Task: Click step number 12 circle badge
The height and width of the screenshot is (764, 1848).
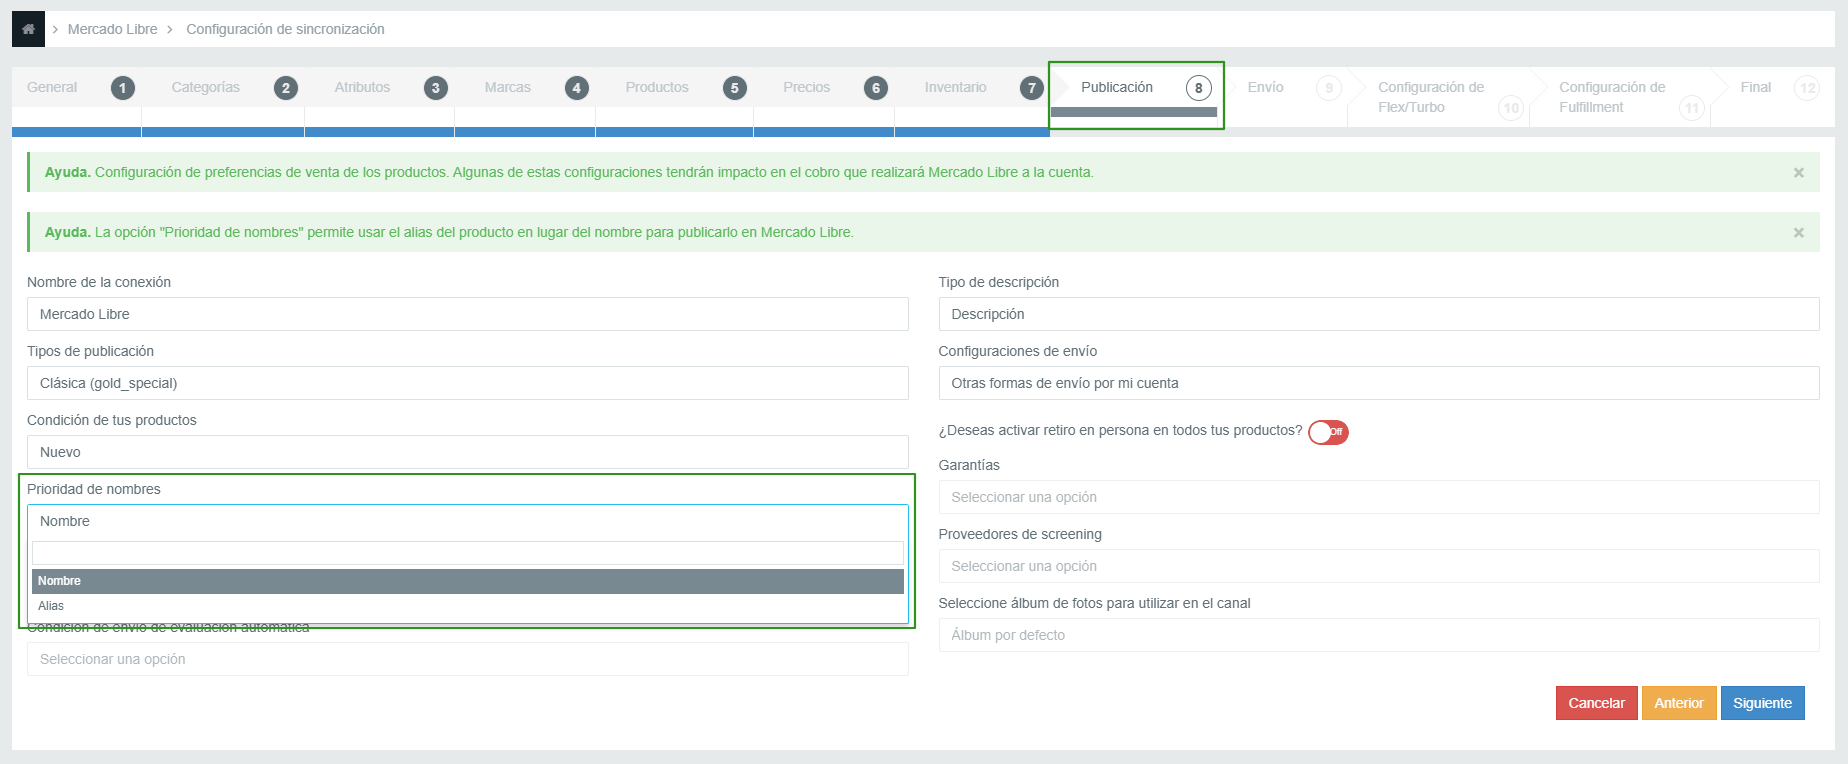Action: pos(1807,88)
